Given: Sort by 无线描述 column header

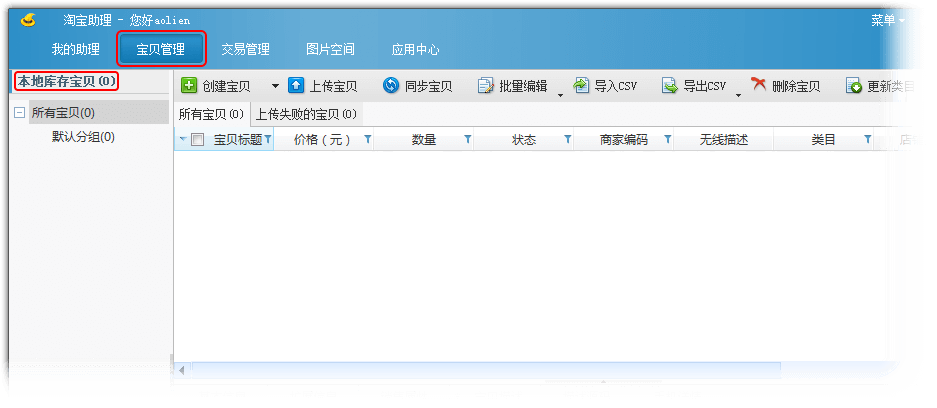Looking at the screenshot, I should pos(724,140).
